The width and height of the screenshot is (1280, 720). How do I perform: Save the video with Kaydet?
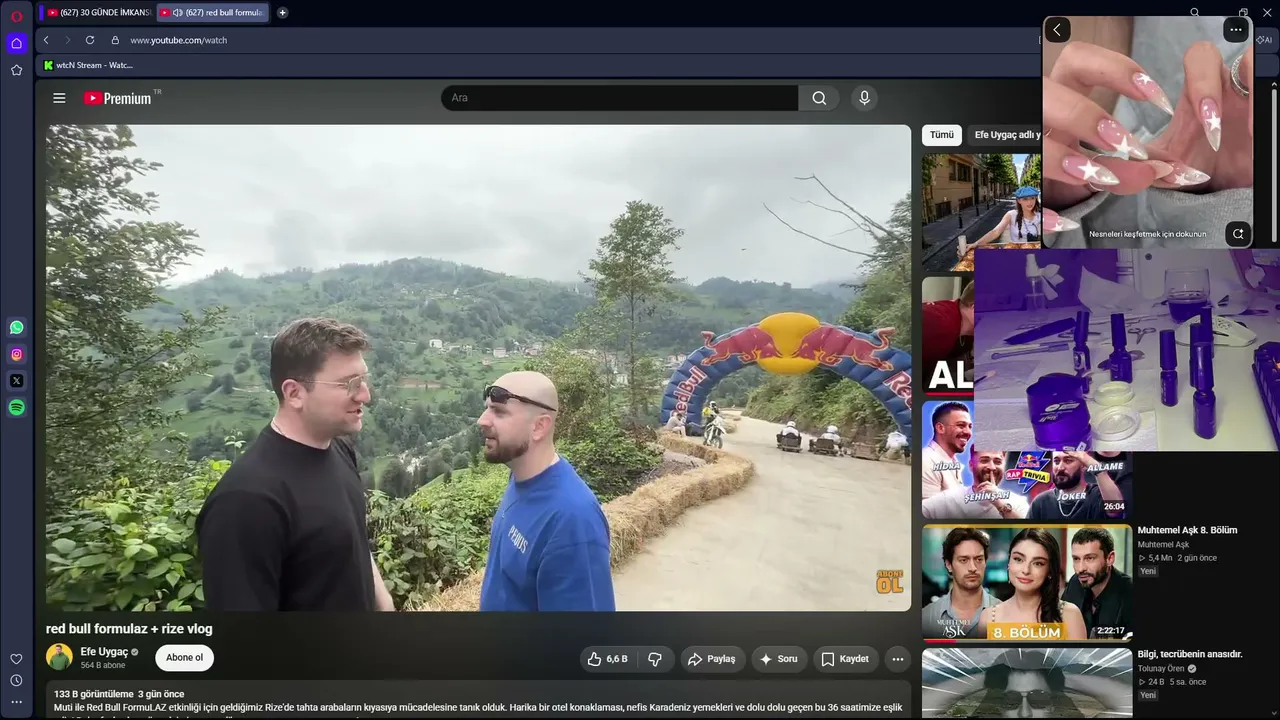click(845, 659)
